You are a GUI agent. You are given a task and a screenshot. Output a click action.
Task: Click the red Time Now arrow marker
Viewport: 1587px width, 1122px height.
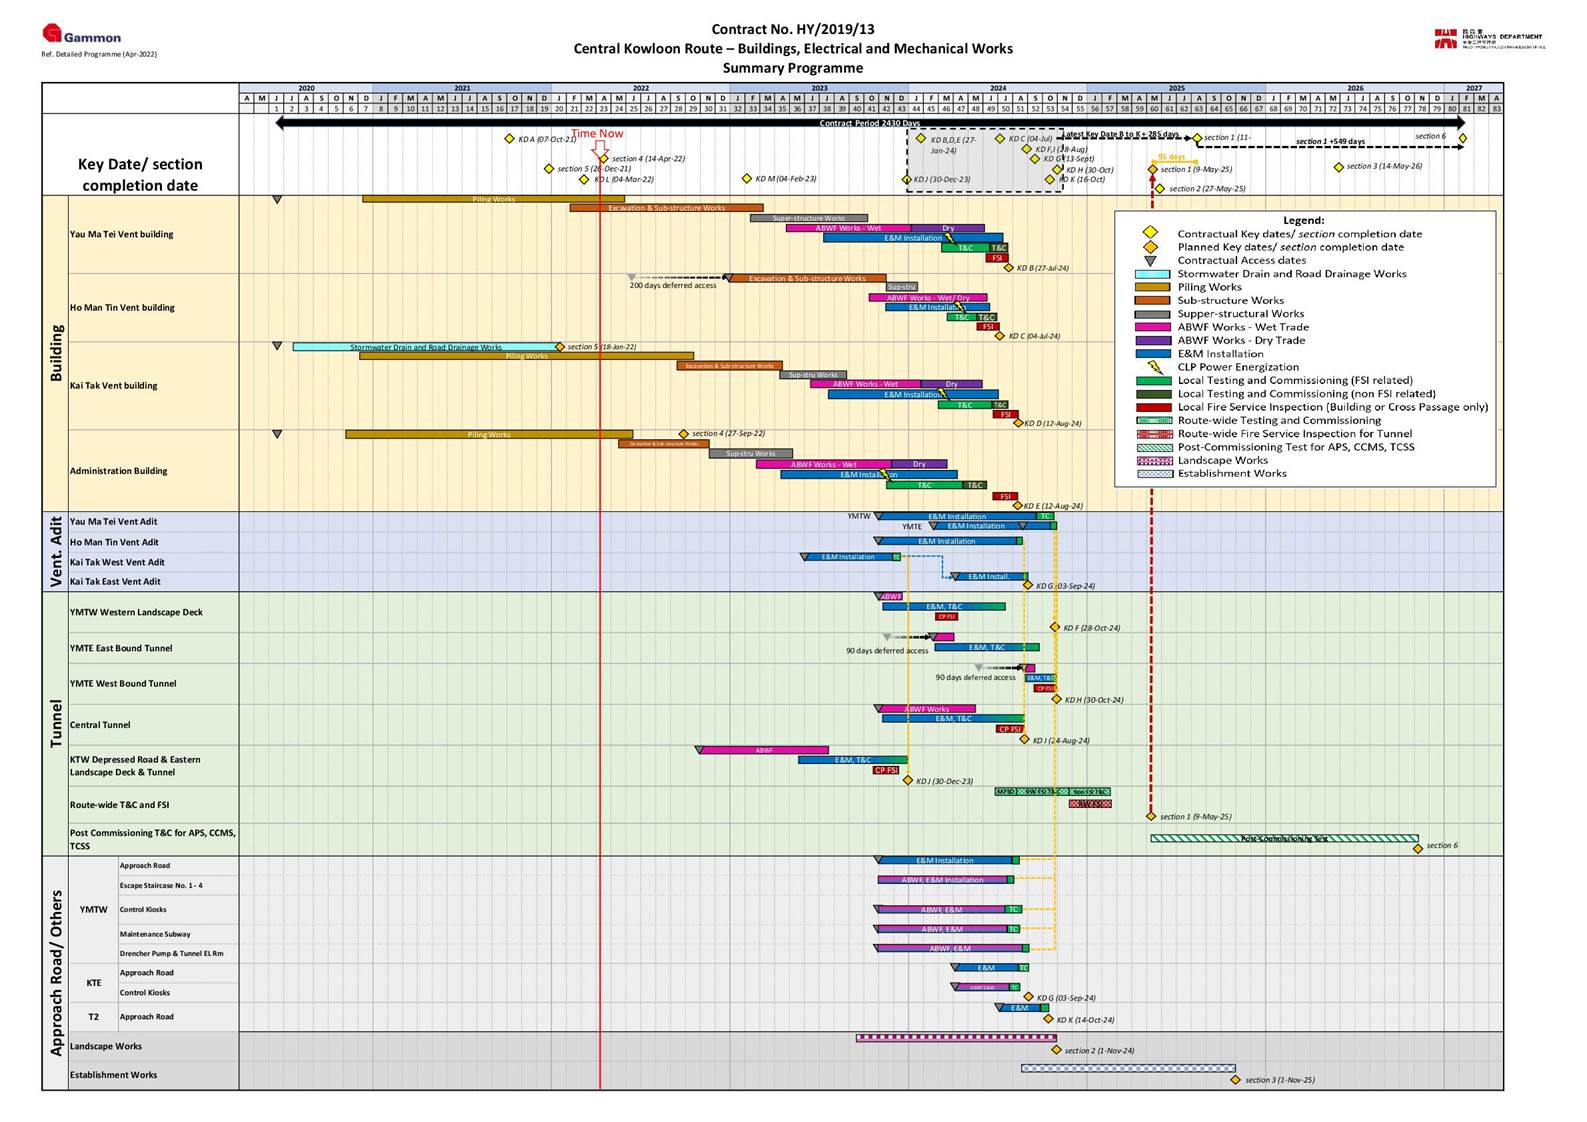pyautogui.click(x=600, y=148)
